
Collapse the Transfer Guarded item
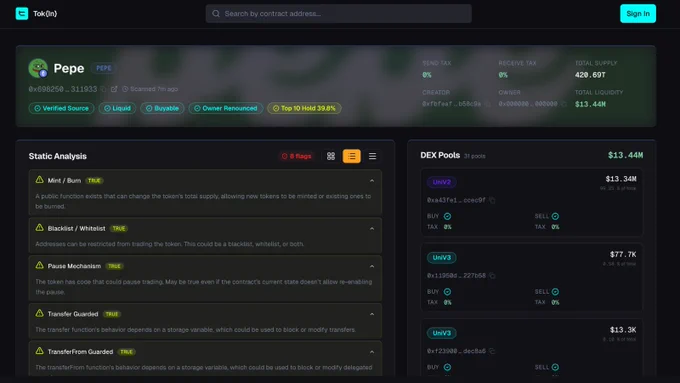click(x=372, y=314)
